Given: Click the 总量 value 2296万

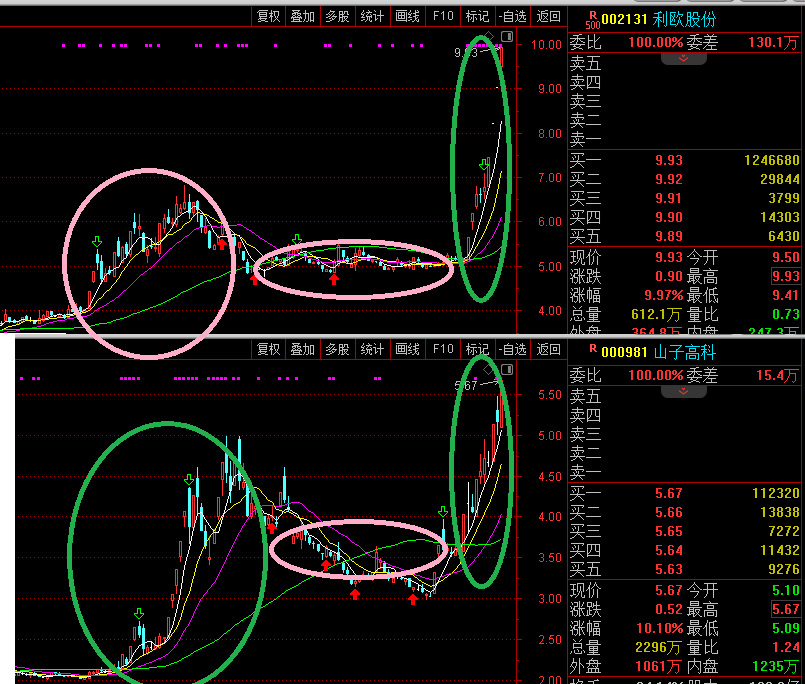Looking at the screenshot, I should tap(658, 648).
